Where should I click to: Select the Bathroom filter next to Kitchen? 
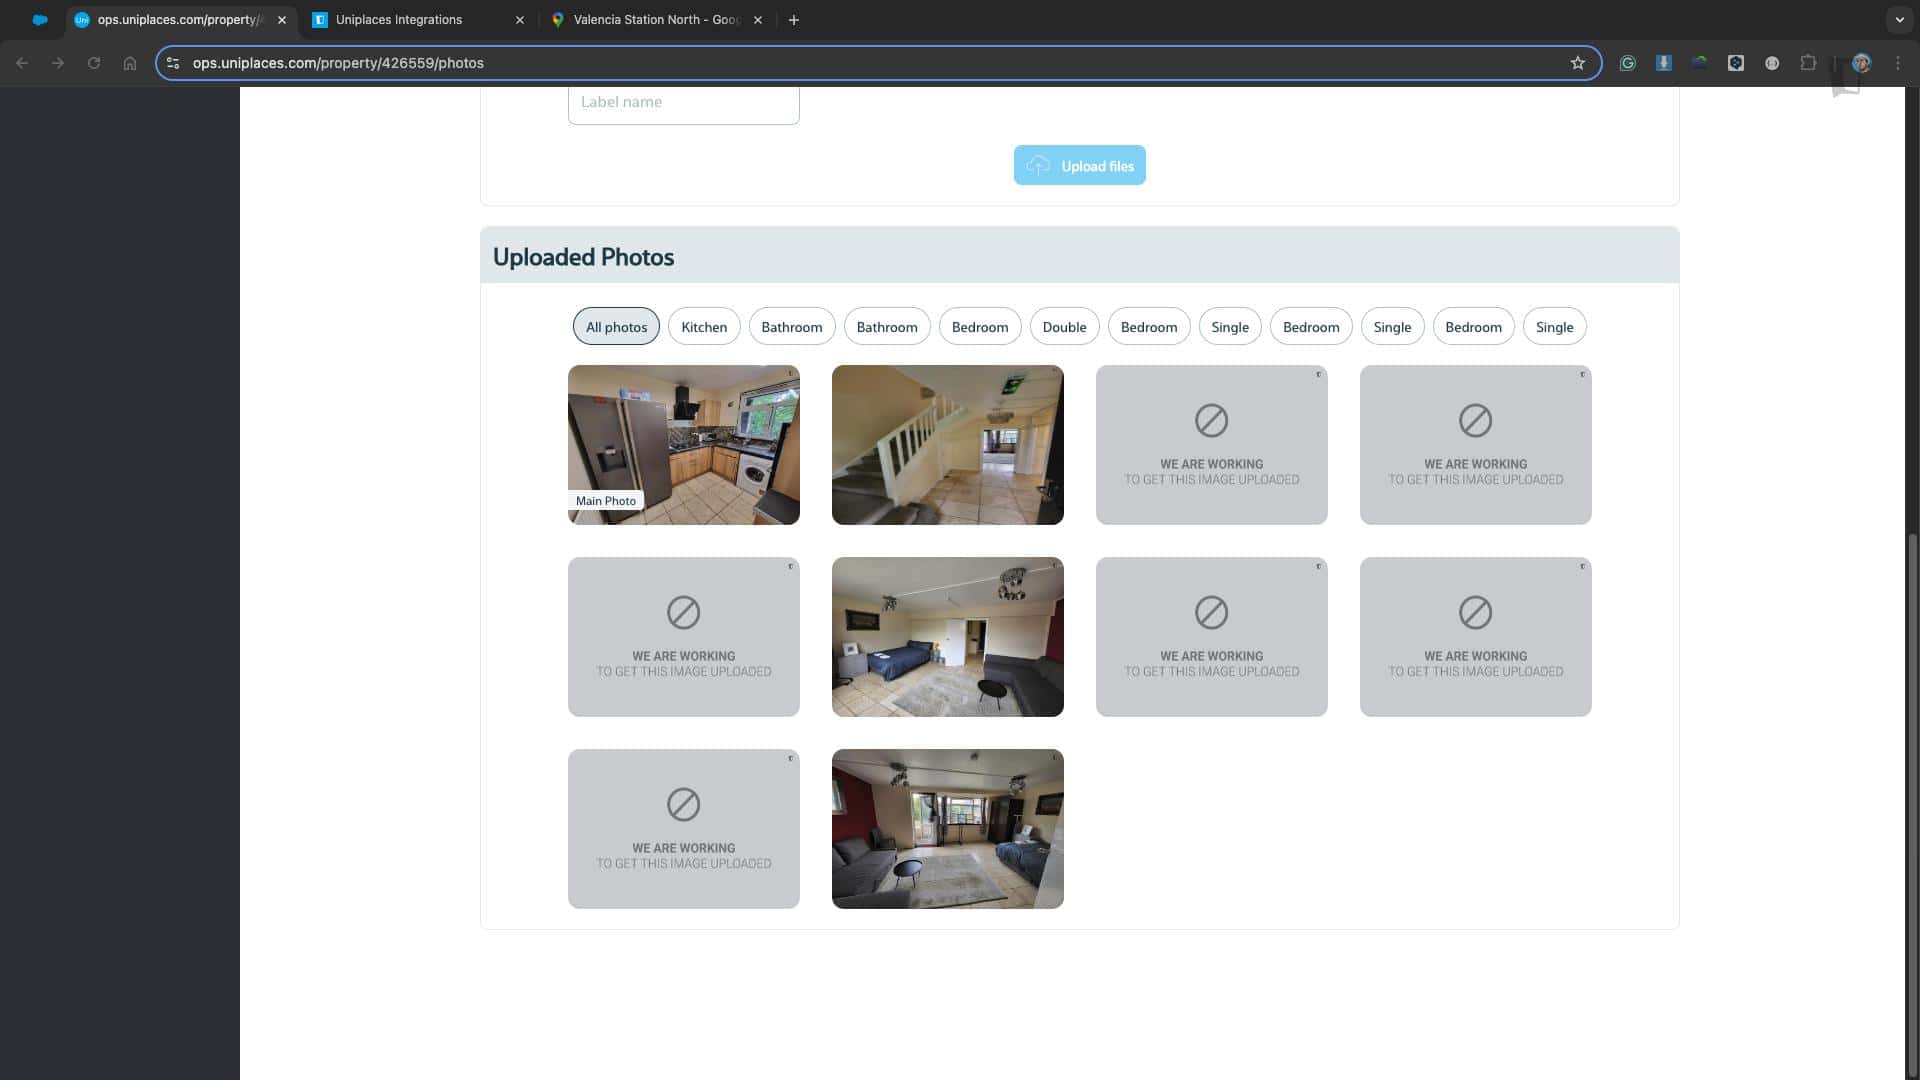[x=792, y=327]
